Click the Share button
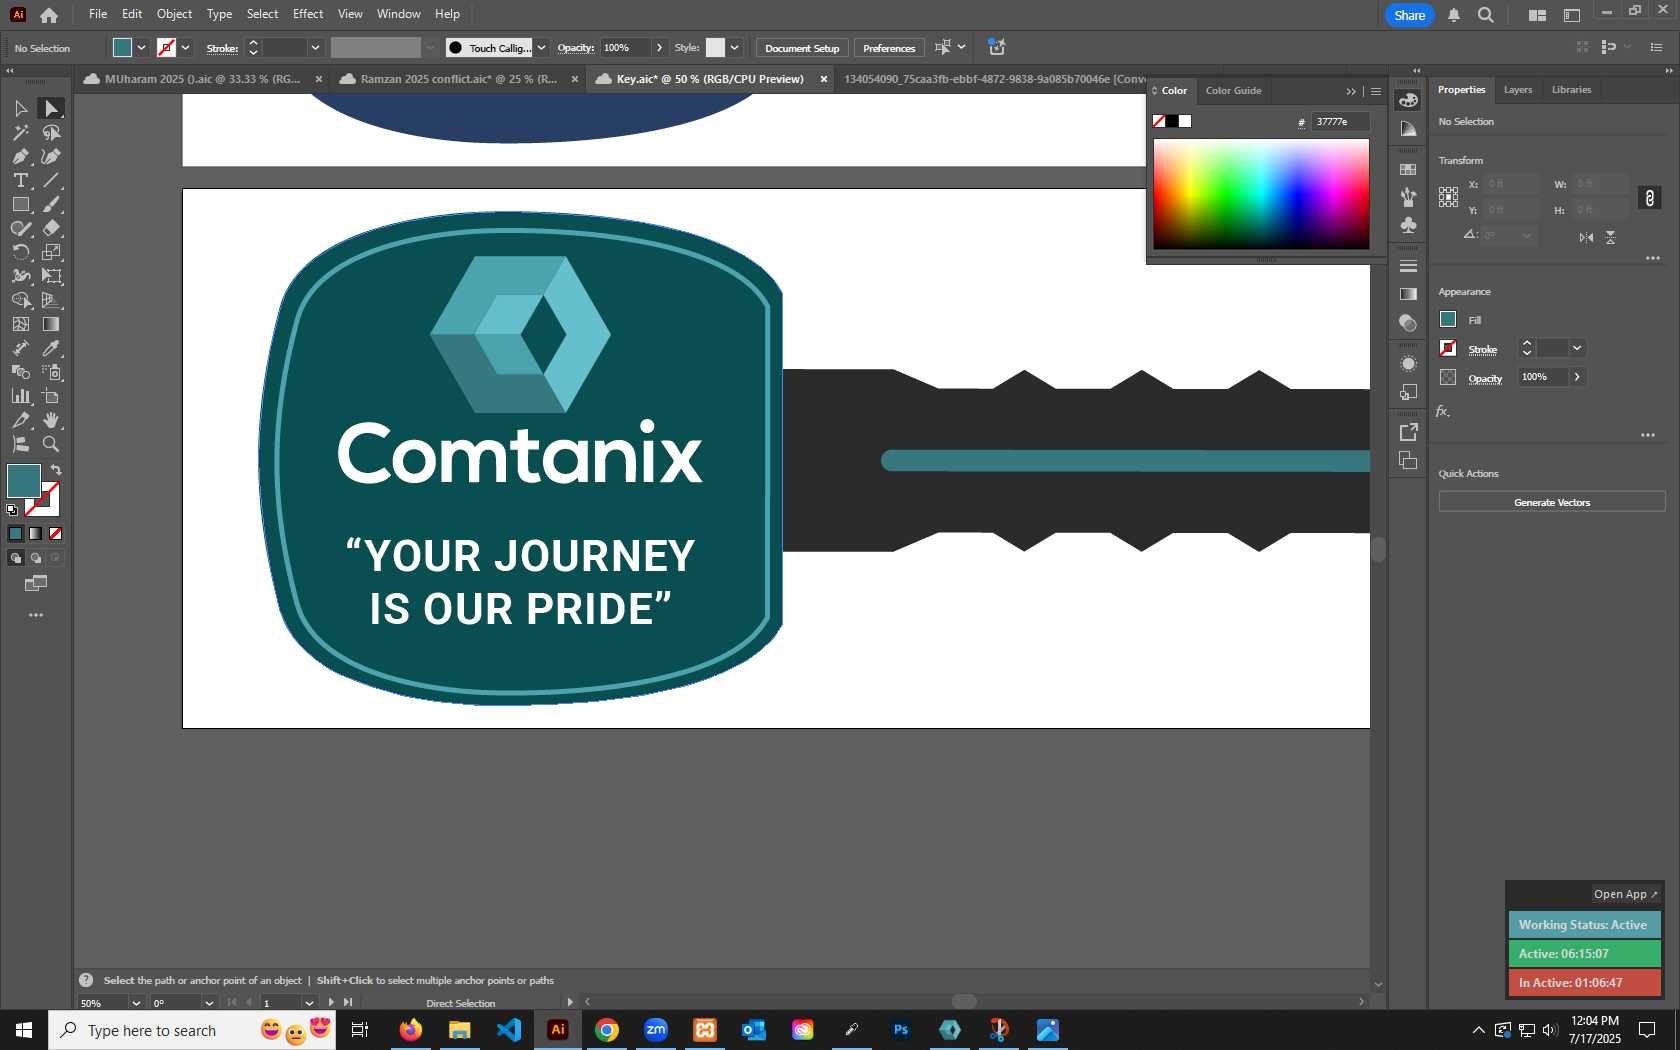The height and width of the screenshot is (1050, 1680). click(1409, 15)
